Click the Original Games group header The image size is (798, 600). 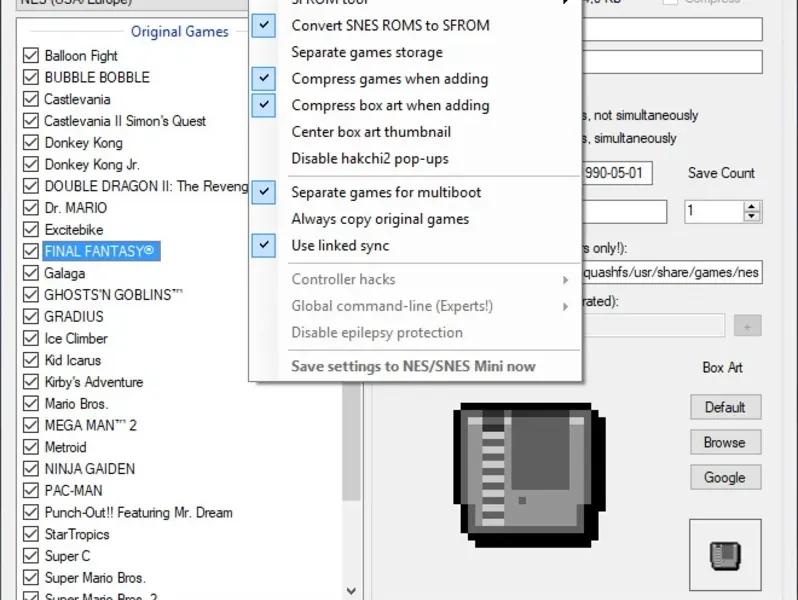pos(180,32)
